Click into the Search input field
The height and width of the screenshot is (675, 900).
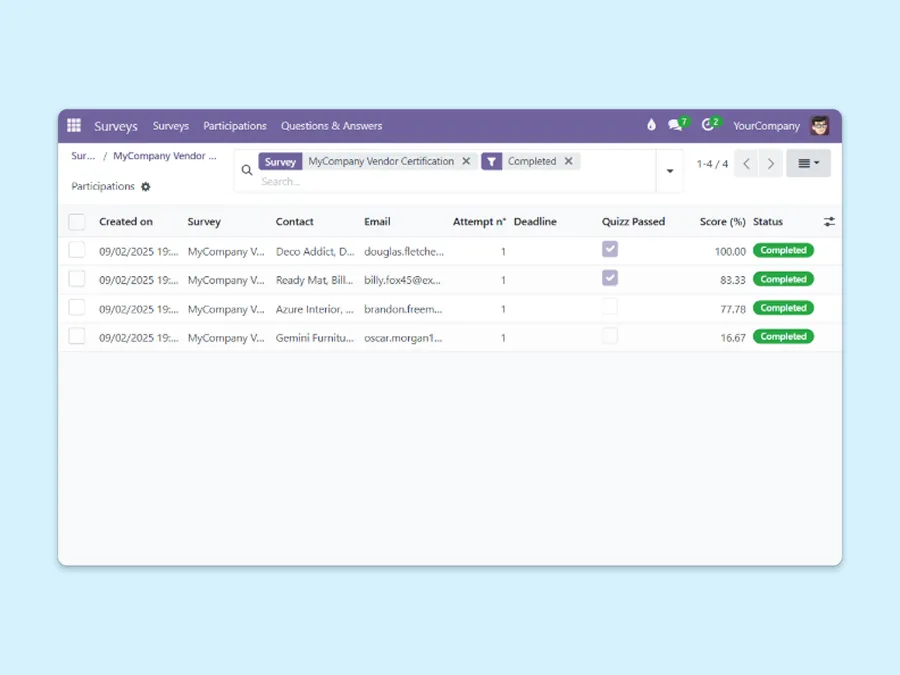(450, 182)
